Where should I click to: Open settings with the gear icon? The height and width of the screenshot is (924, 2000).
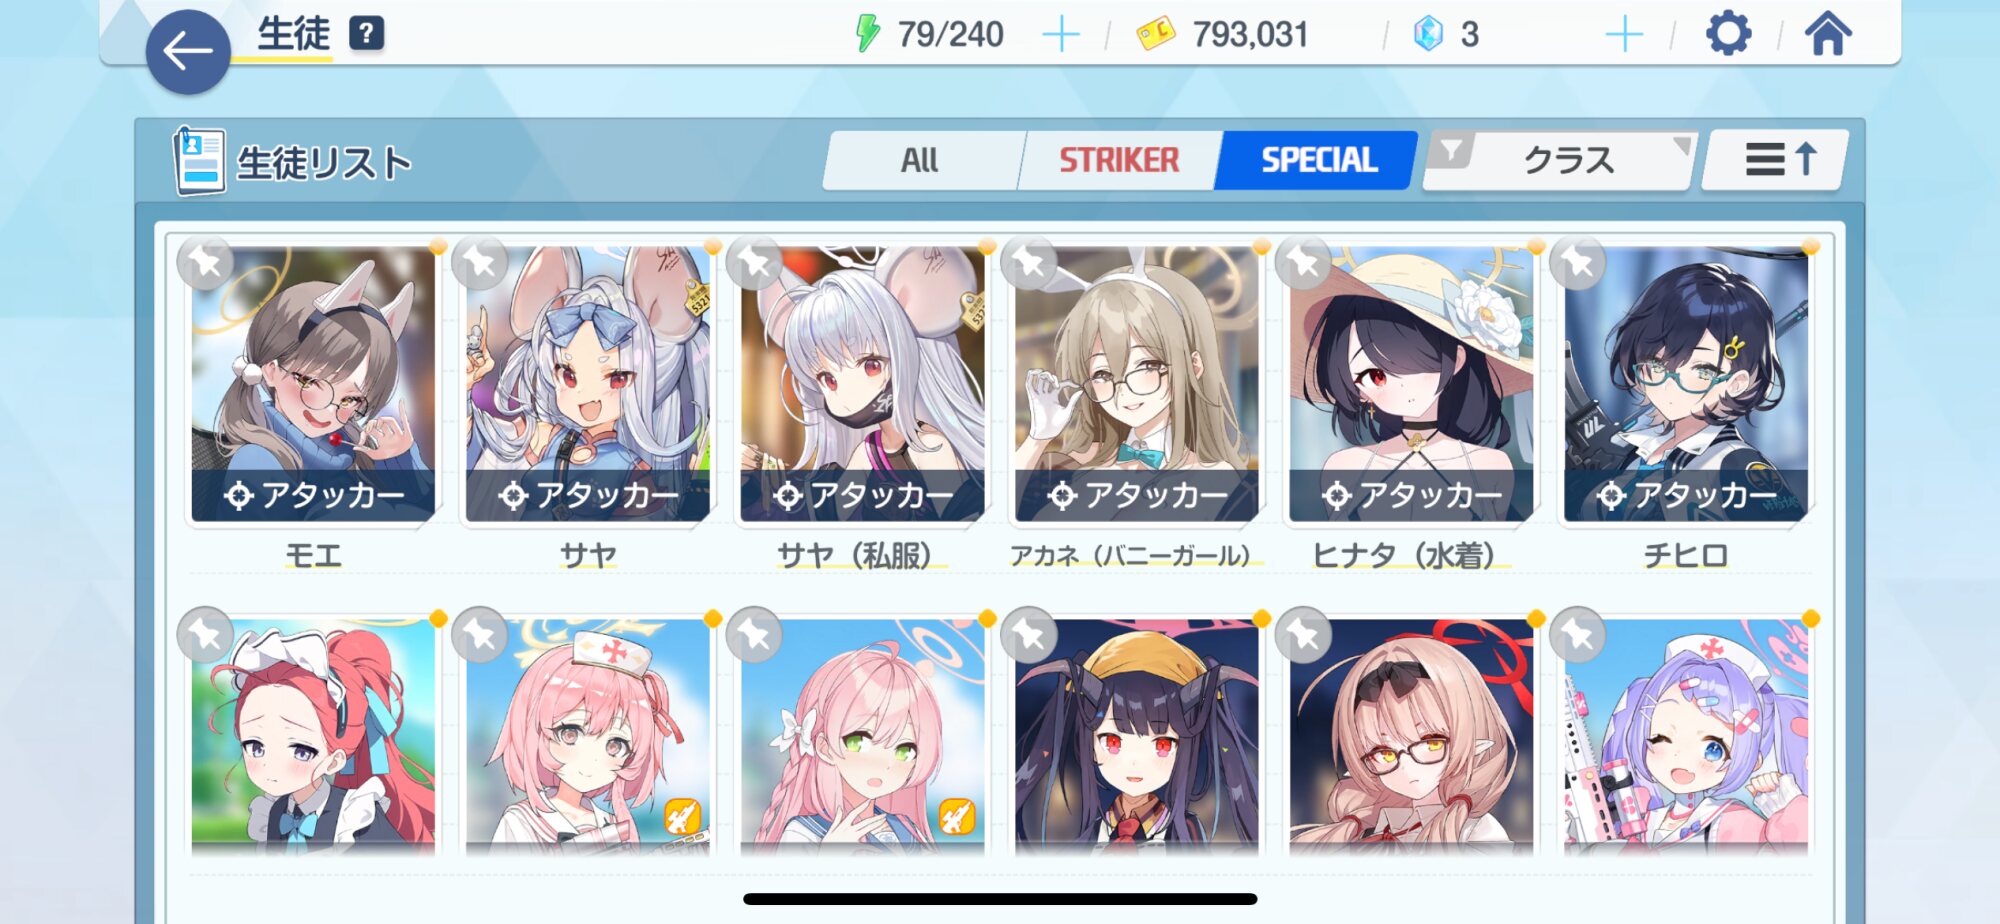[x=1728, y=34]
